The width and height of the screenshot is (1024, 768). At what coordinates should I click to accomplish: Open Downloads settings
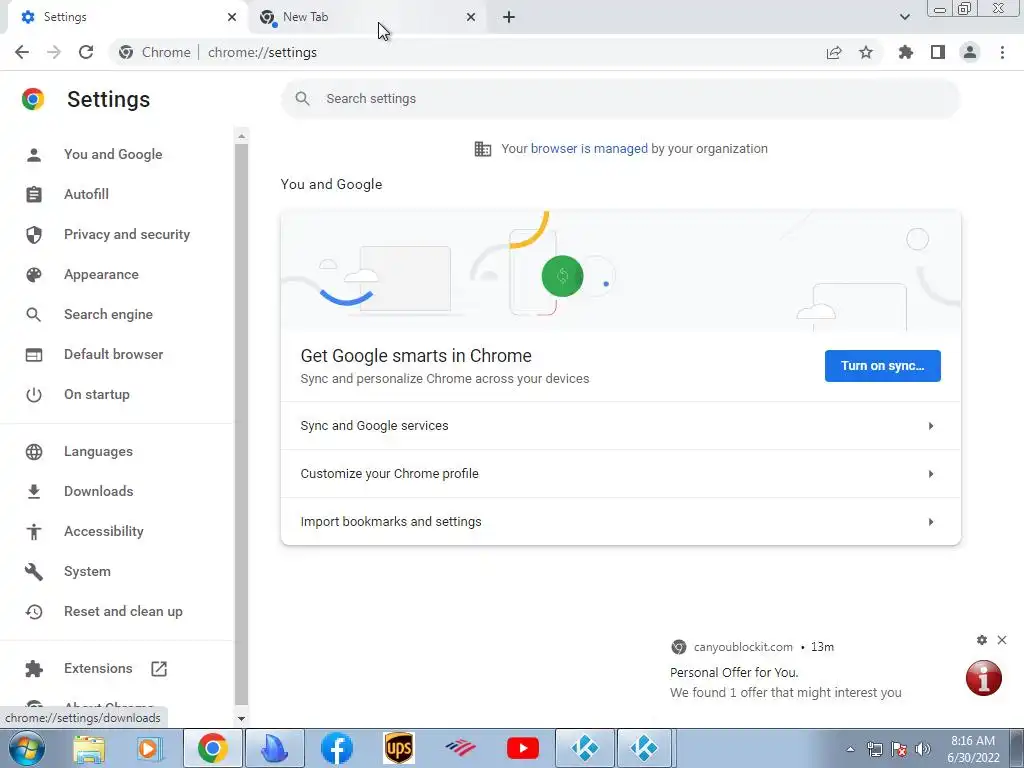(99, 491)
